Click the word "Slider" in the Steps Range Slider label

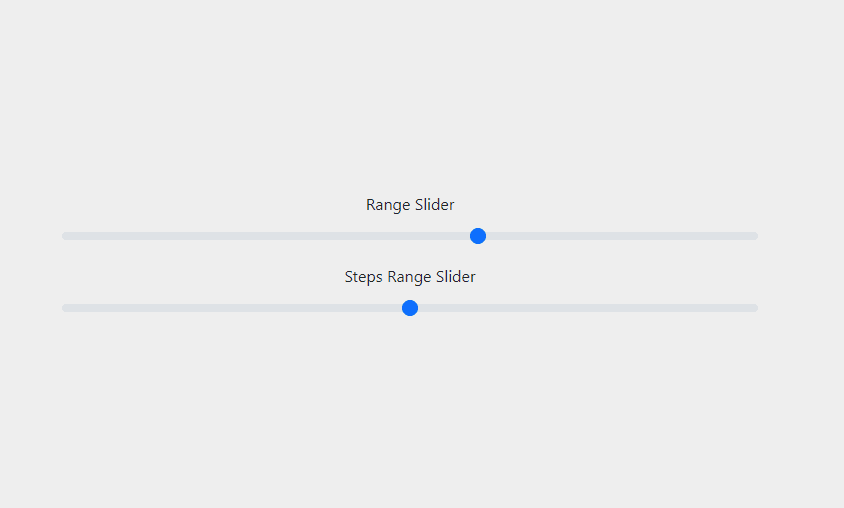click(x=456, y=277)
